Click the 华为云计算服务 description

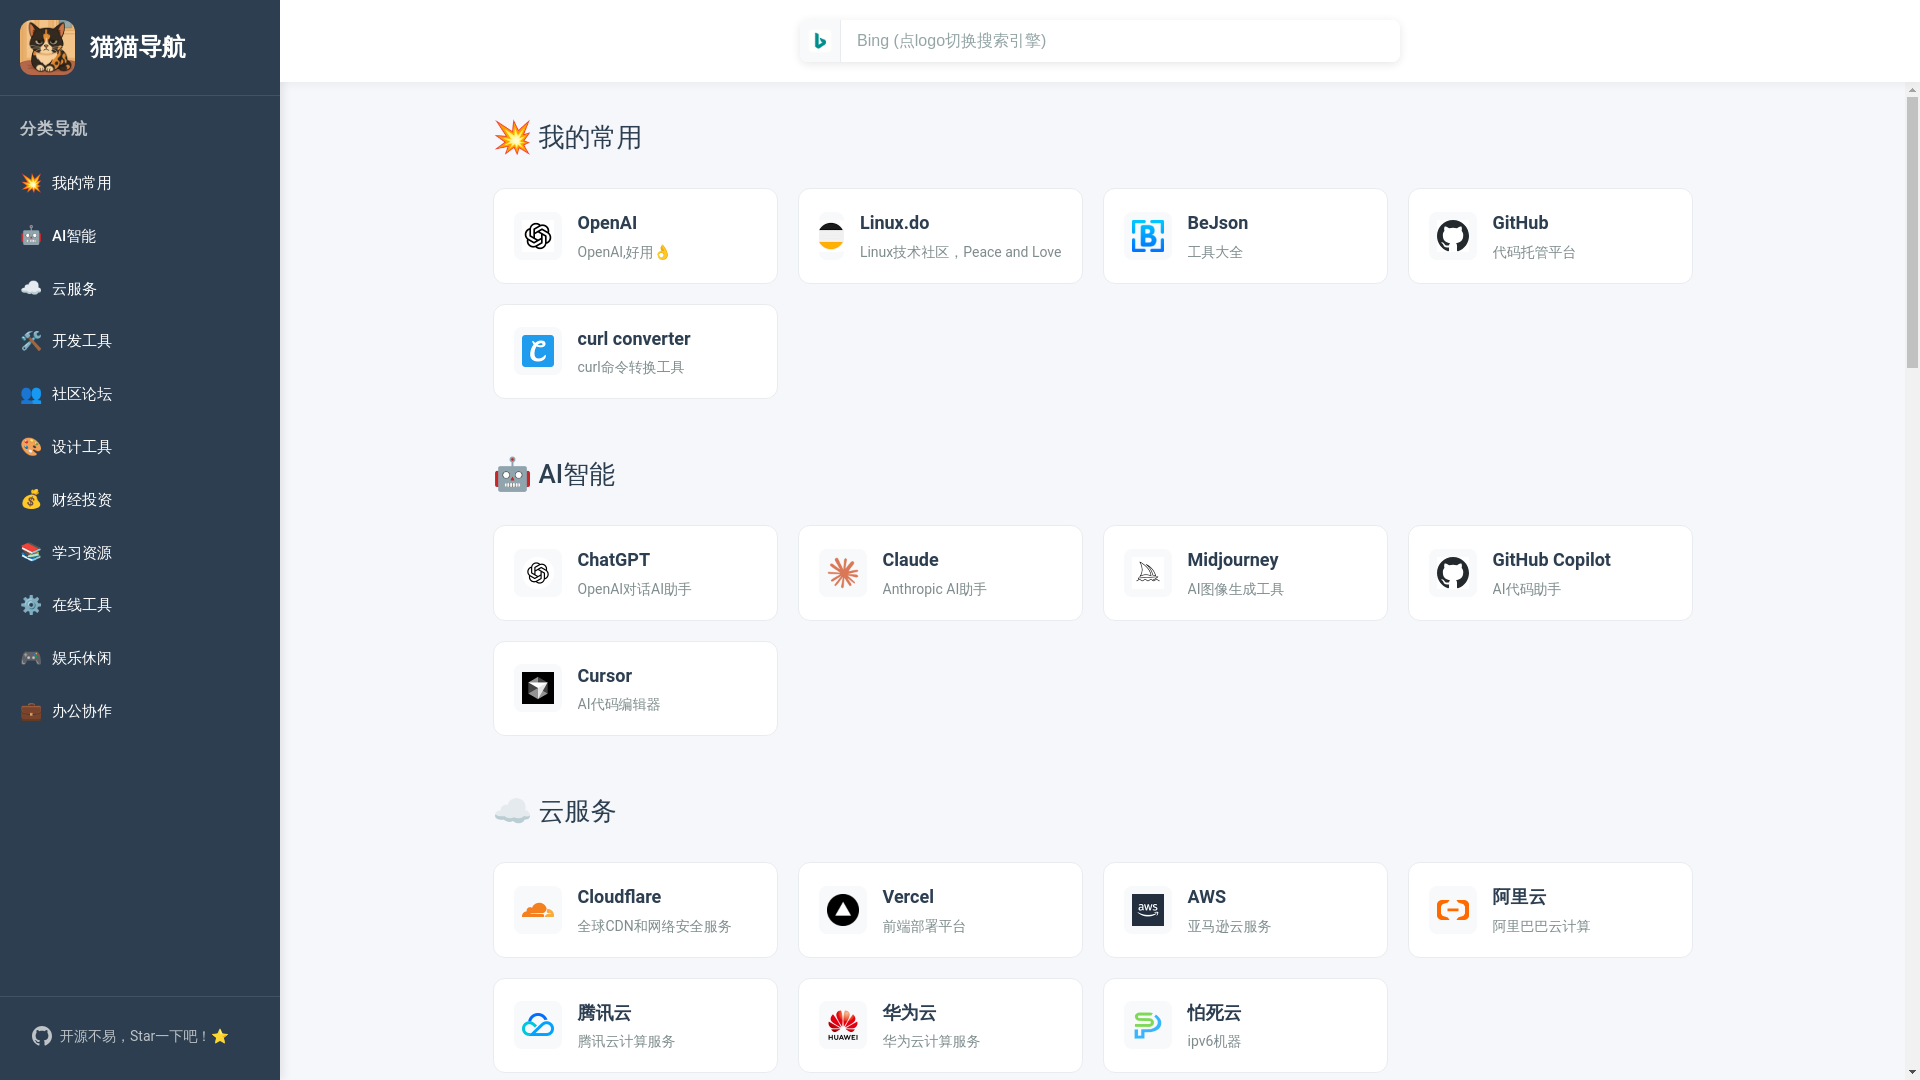(x=931, y=1041)
